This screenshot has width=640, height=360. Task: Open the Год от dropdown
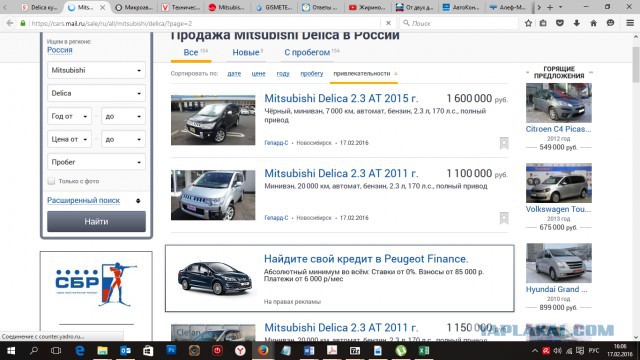[x=69, y=116]
